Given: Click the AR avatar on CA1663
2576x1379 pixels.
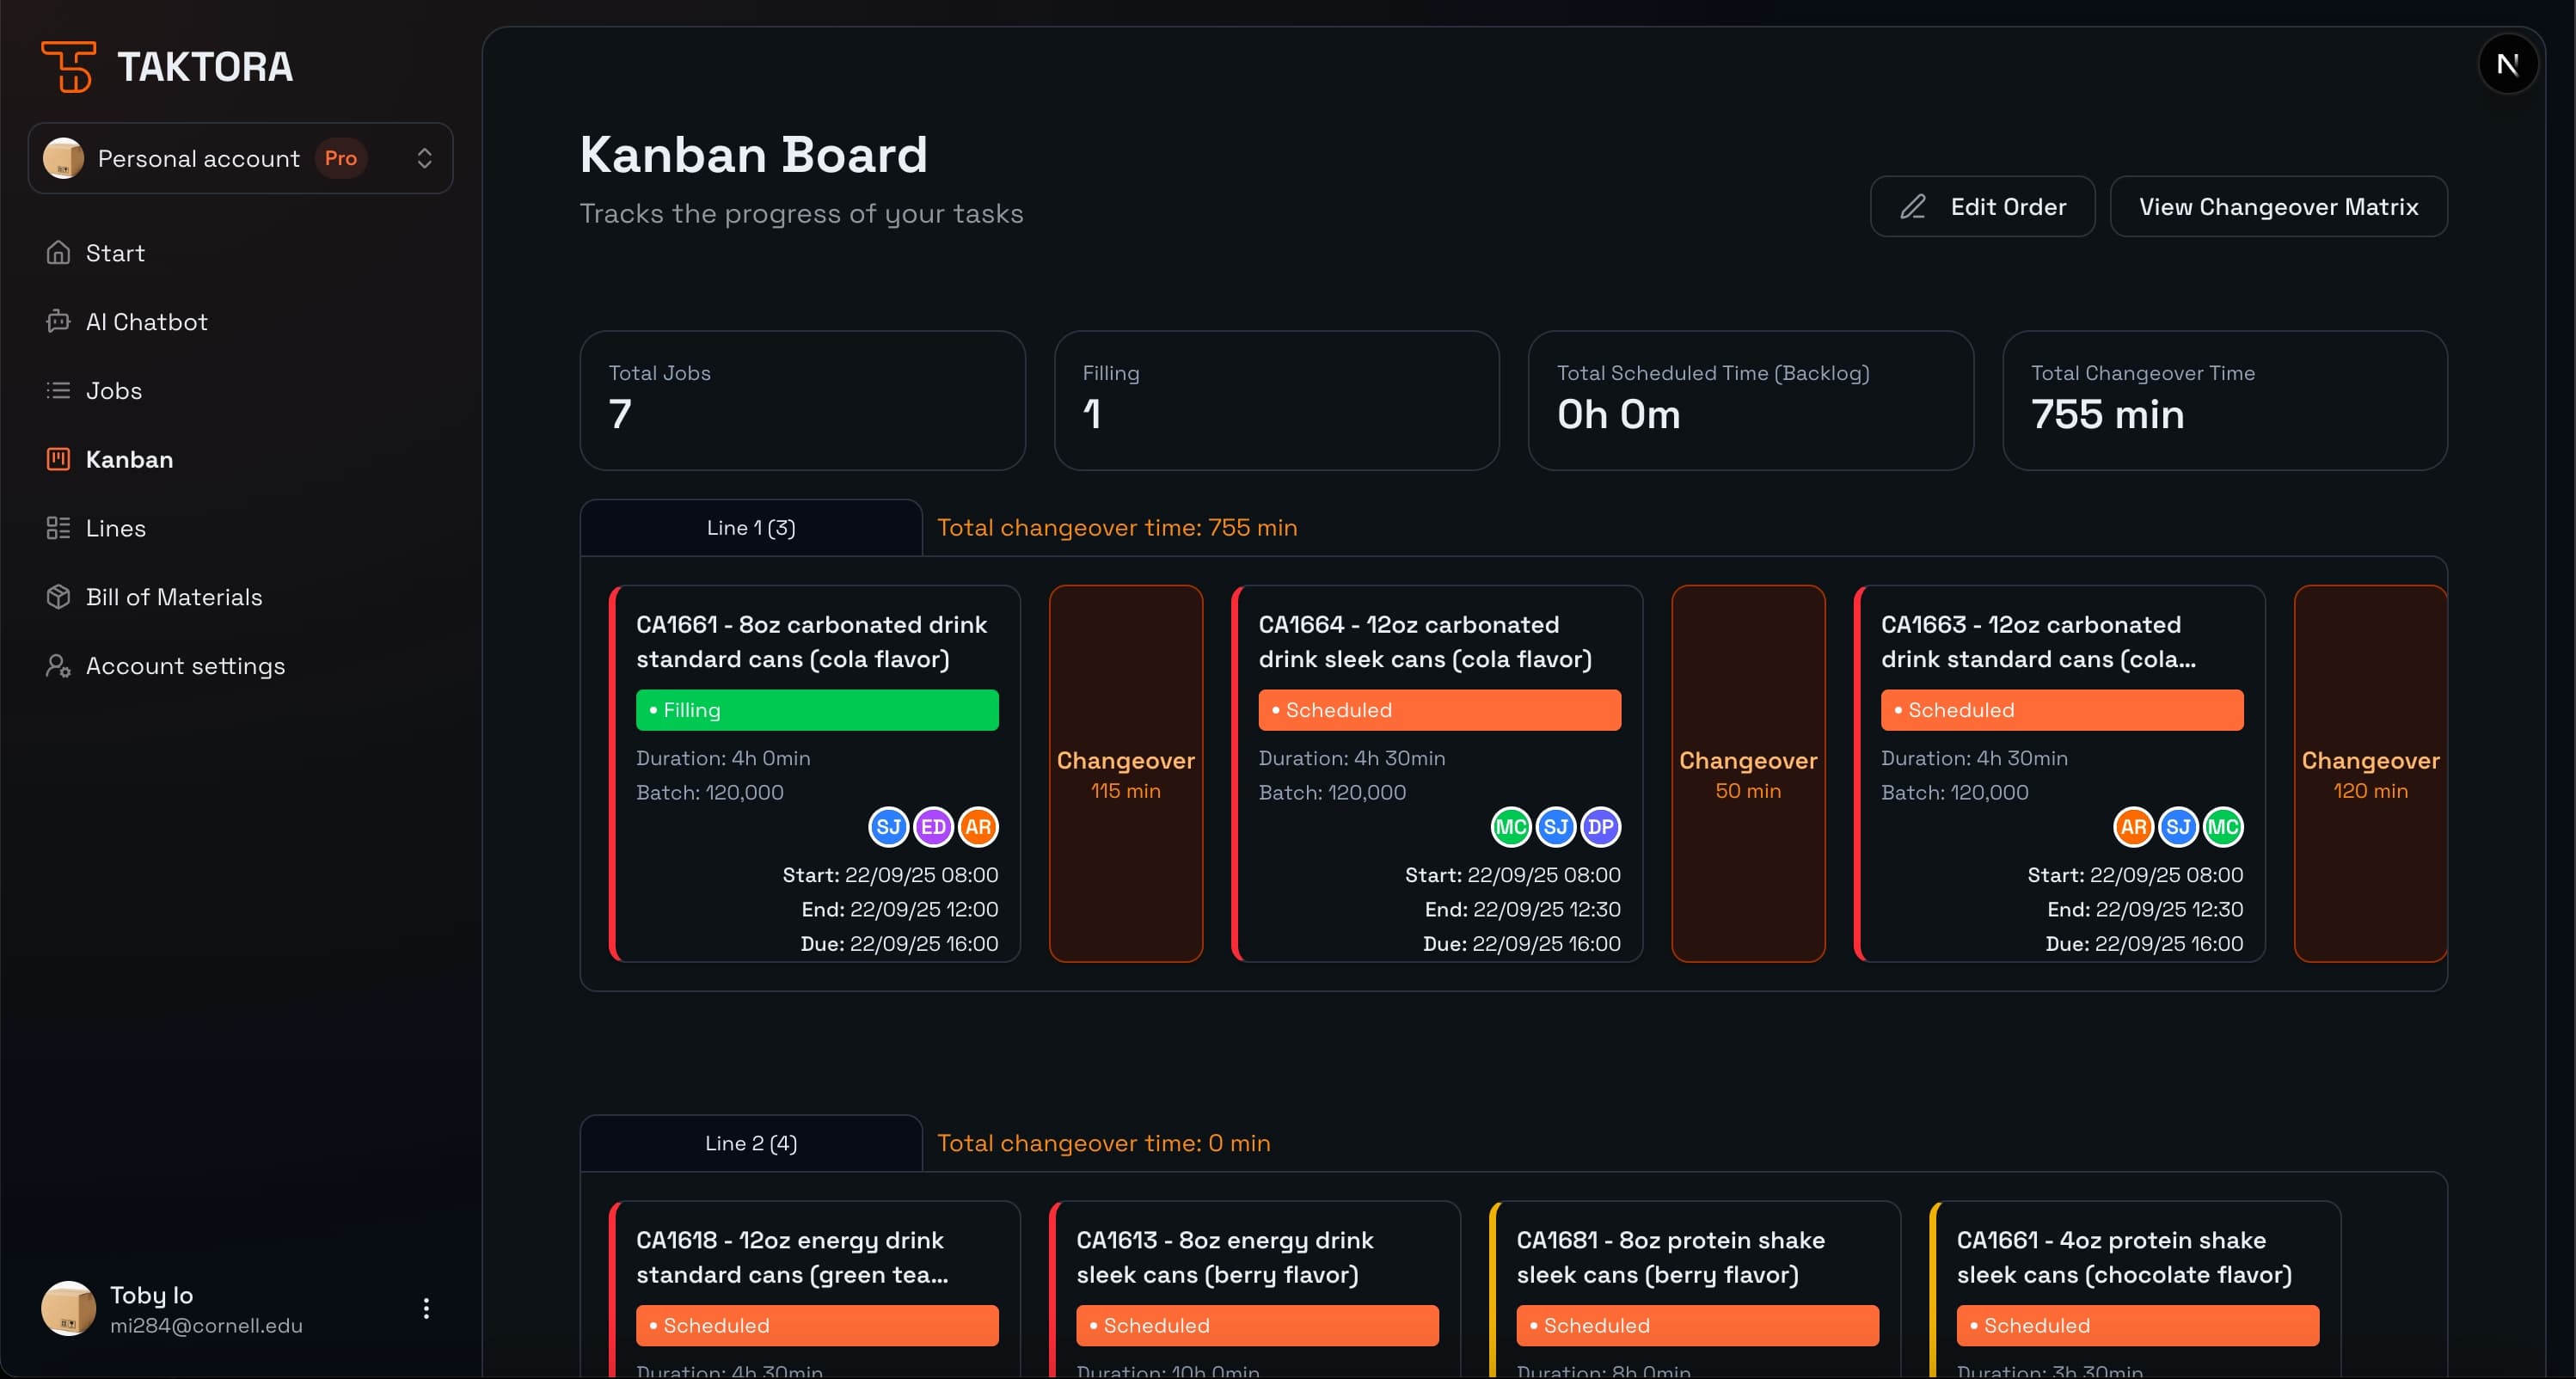Looking at the screenshot, I should click(2135, 827).
